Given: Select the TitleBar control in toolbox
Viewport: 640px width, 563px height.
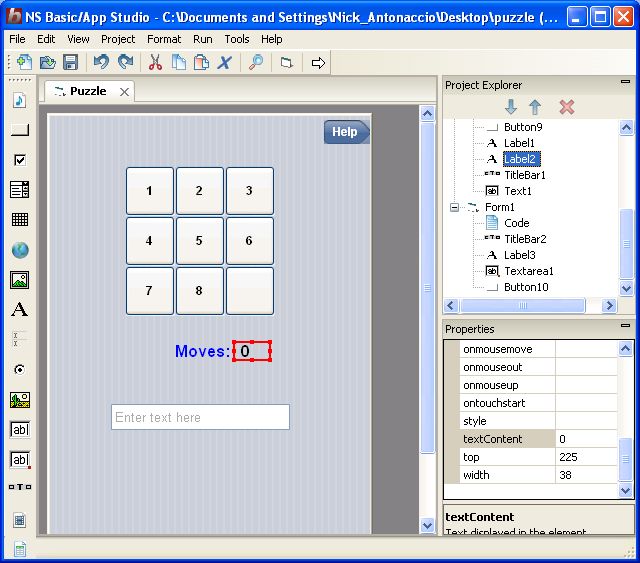Looking at the screenshot, I should click(x=20, y=487).
